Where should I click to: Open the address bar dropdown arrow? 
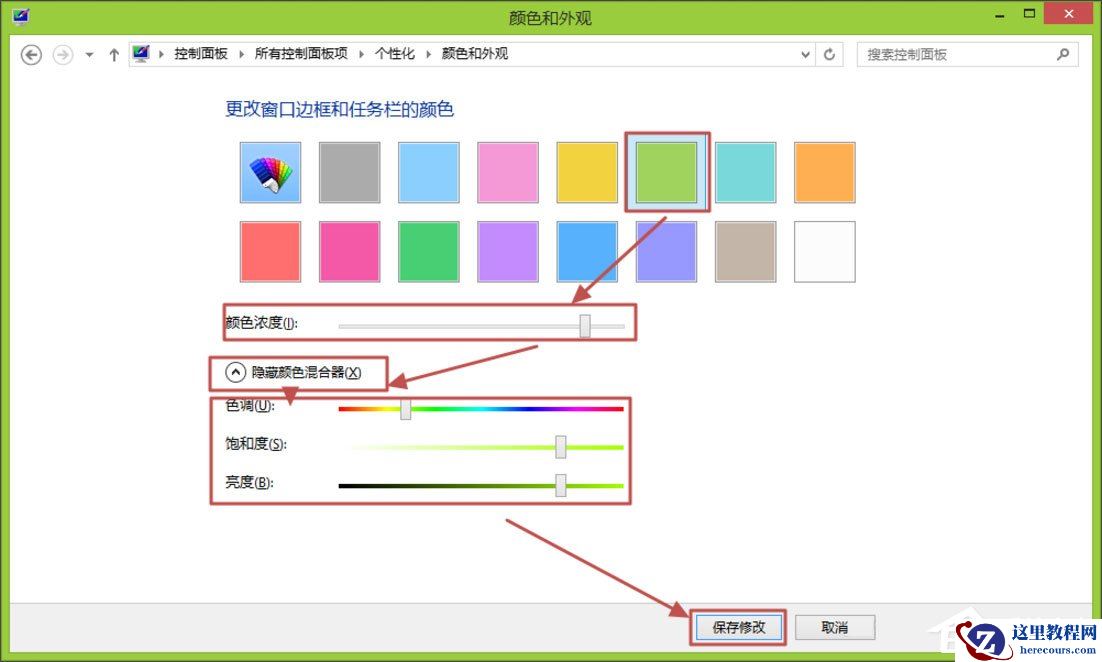[805, 54]
